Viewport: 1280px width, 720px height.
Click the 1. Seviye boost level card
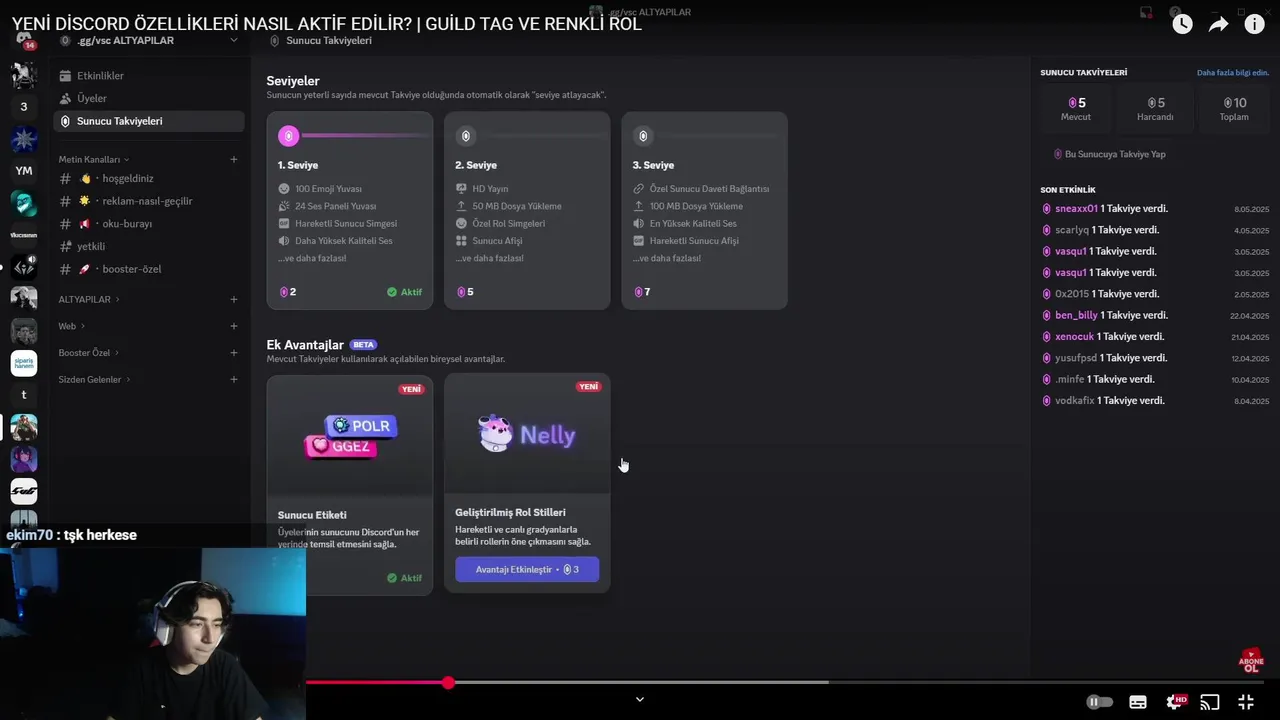[x=350, y=211]
